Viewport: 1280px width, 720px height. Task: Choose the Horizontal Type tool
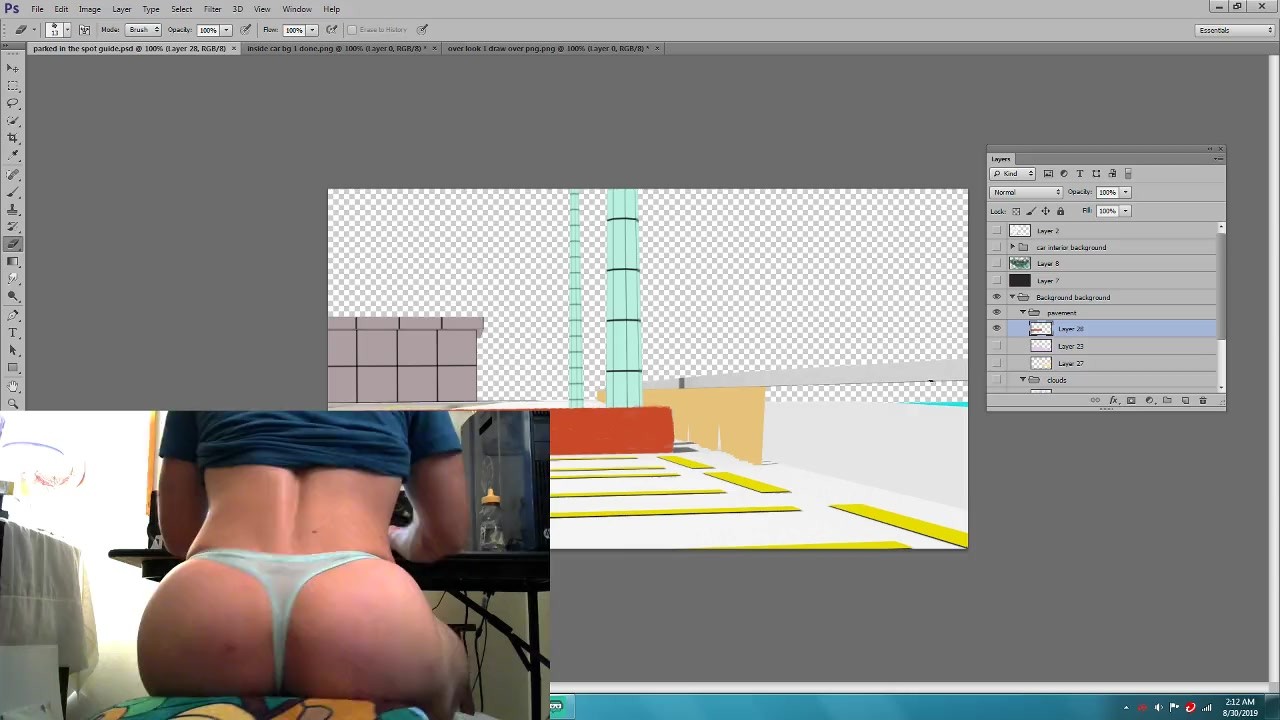13,332
